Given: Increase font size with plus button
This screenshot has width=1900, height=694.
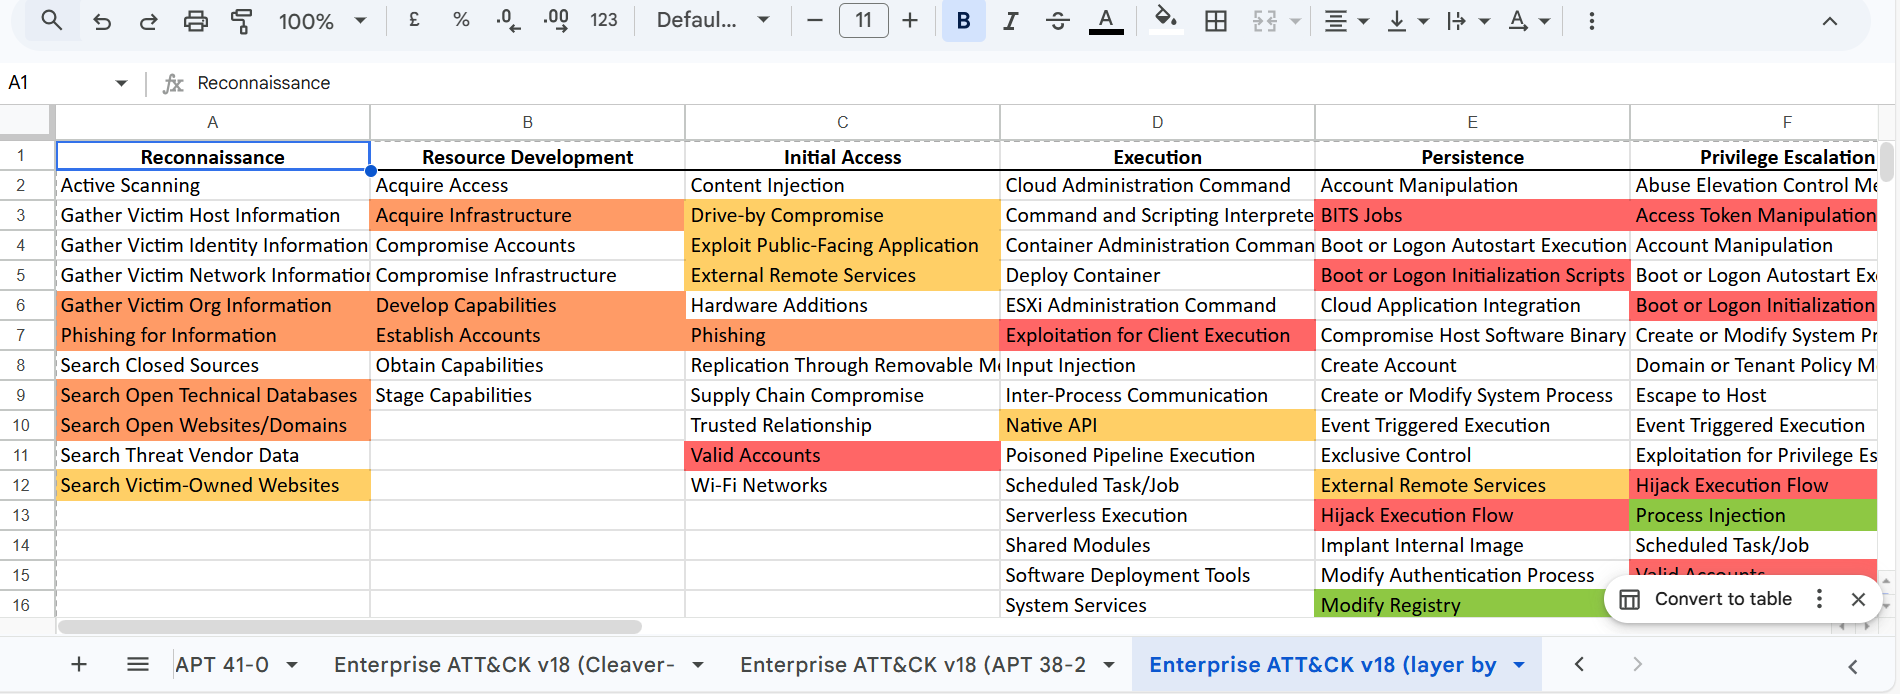Looking at the screenshot, I should (x=910, y=20).
